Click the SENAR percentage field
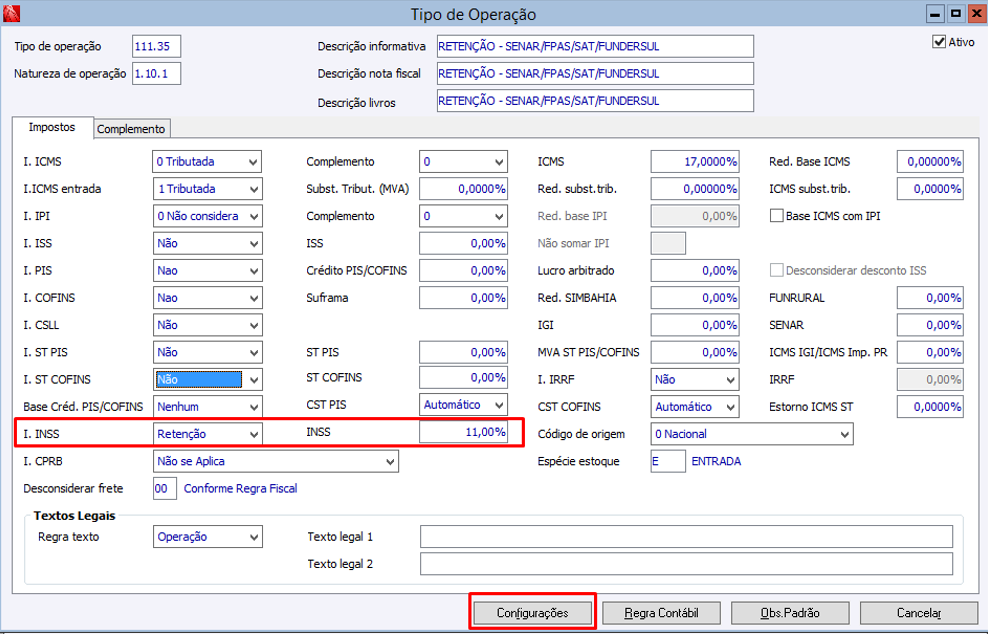This screenshot has width=988, height=635. click(930, 325)
